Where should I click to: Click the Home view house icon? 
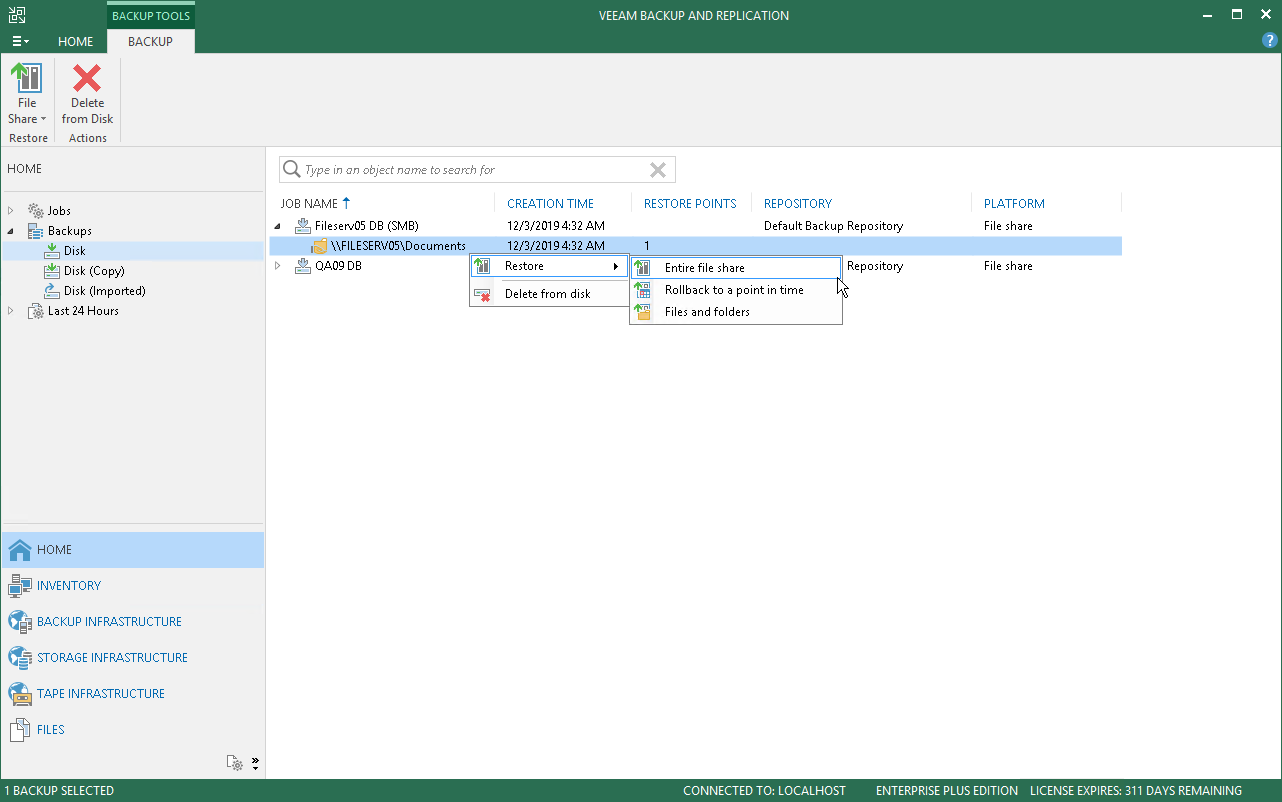point(20,550)
